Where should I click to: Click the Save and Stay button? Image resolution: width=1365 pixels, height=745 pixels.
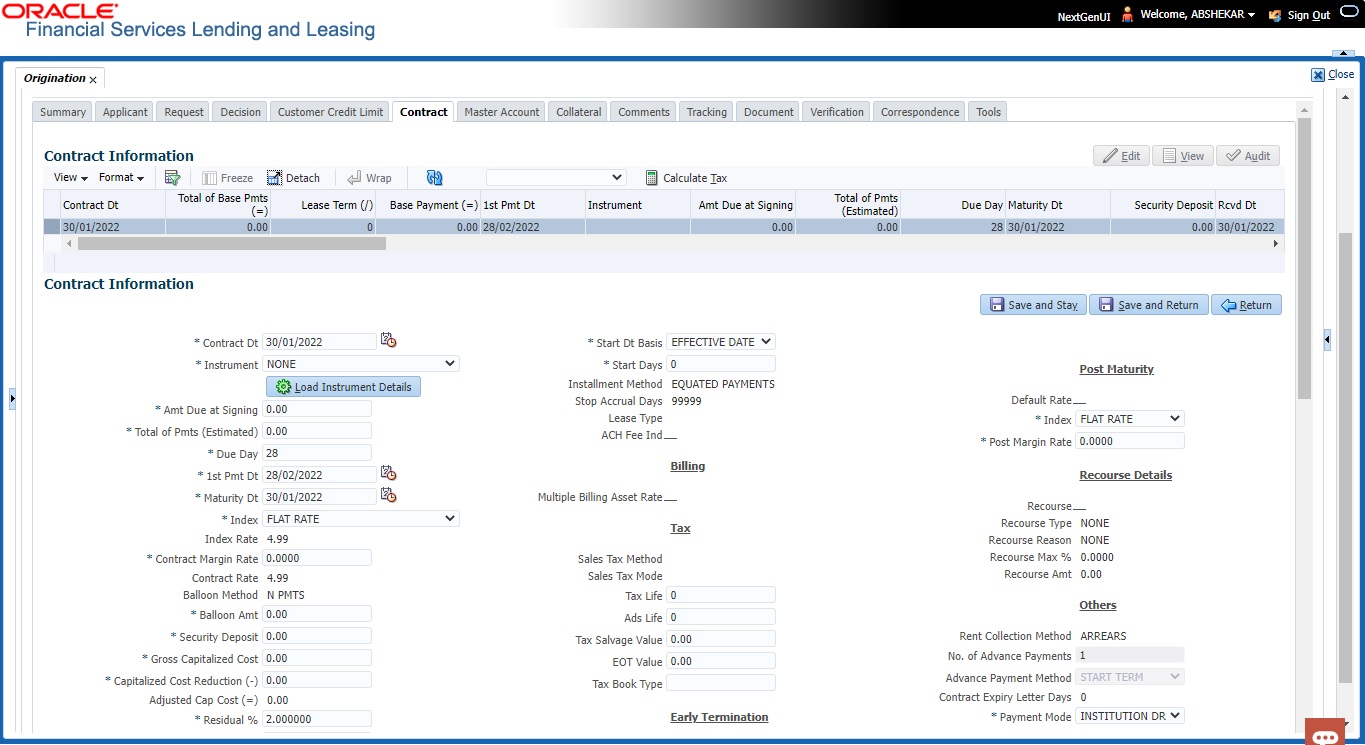(1033, 305)
